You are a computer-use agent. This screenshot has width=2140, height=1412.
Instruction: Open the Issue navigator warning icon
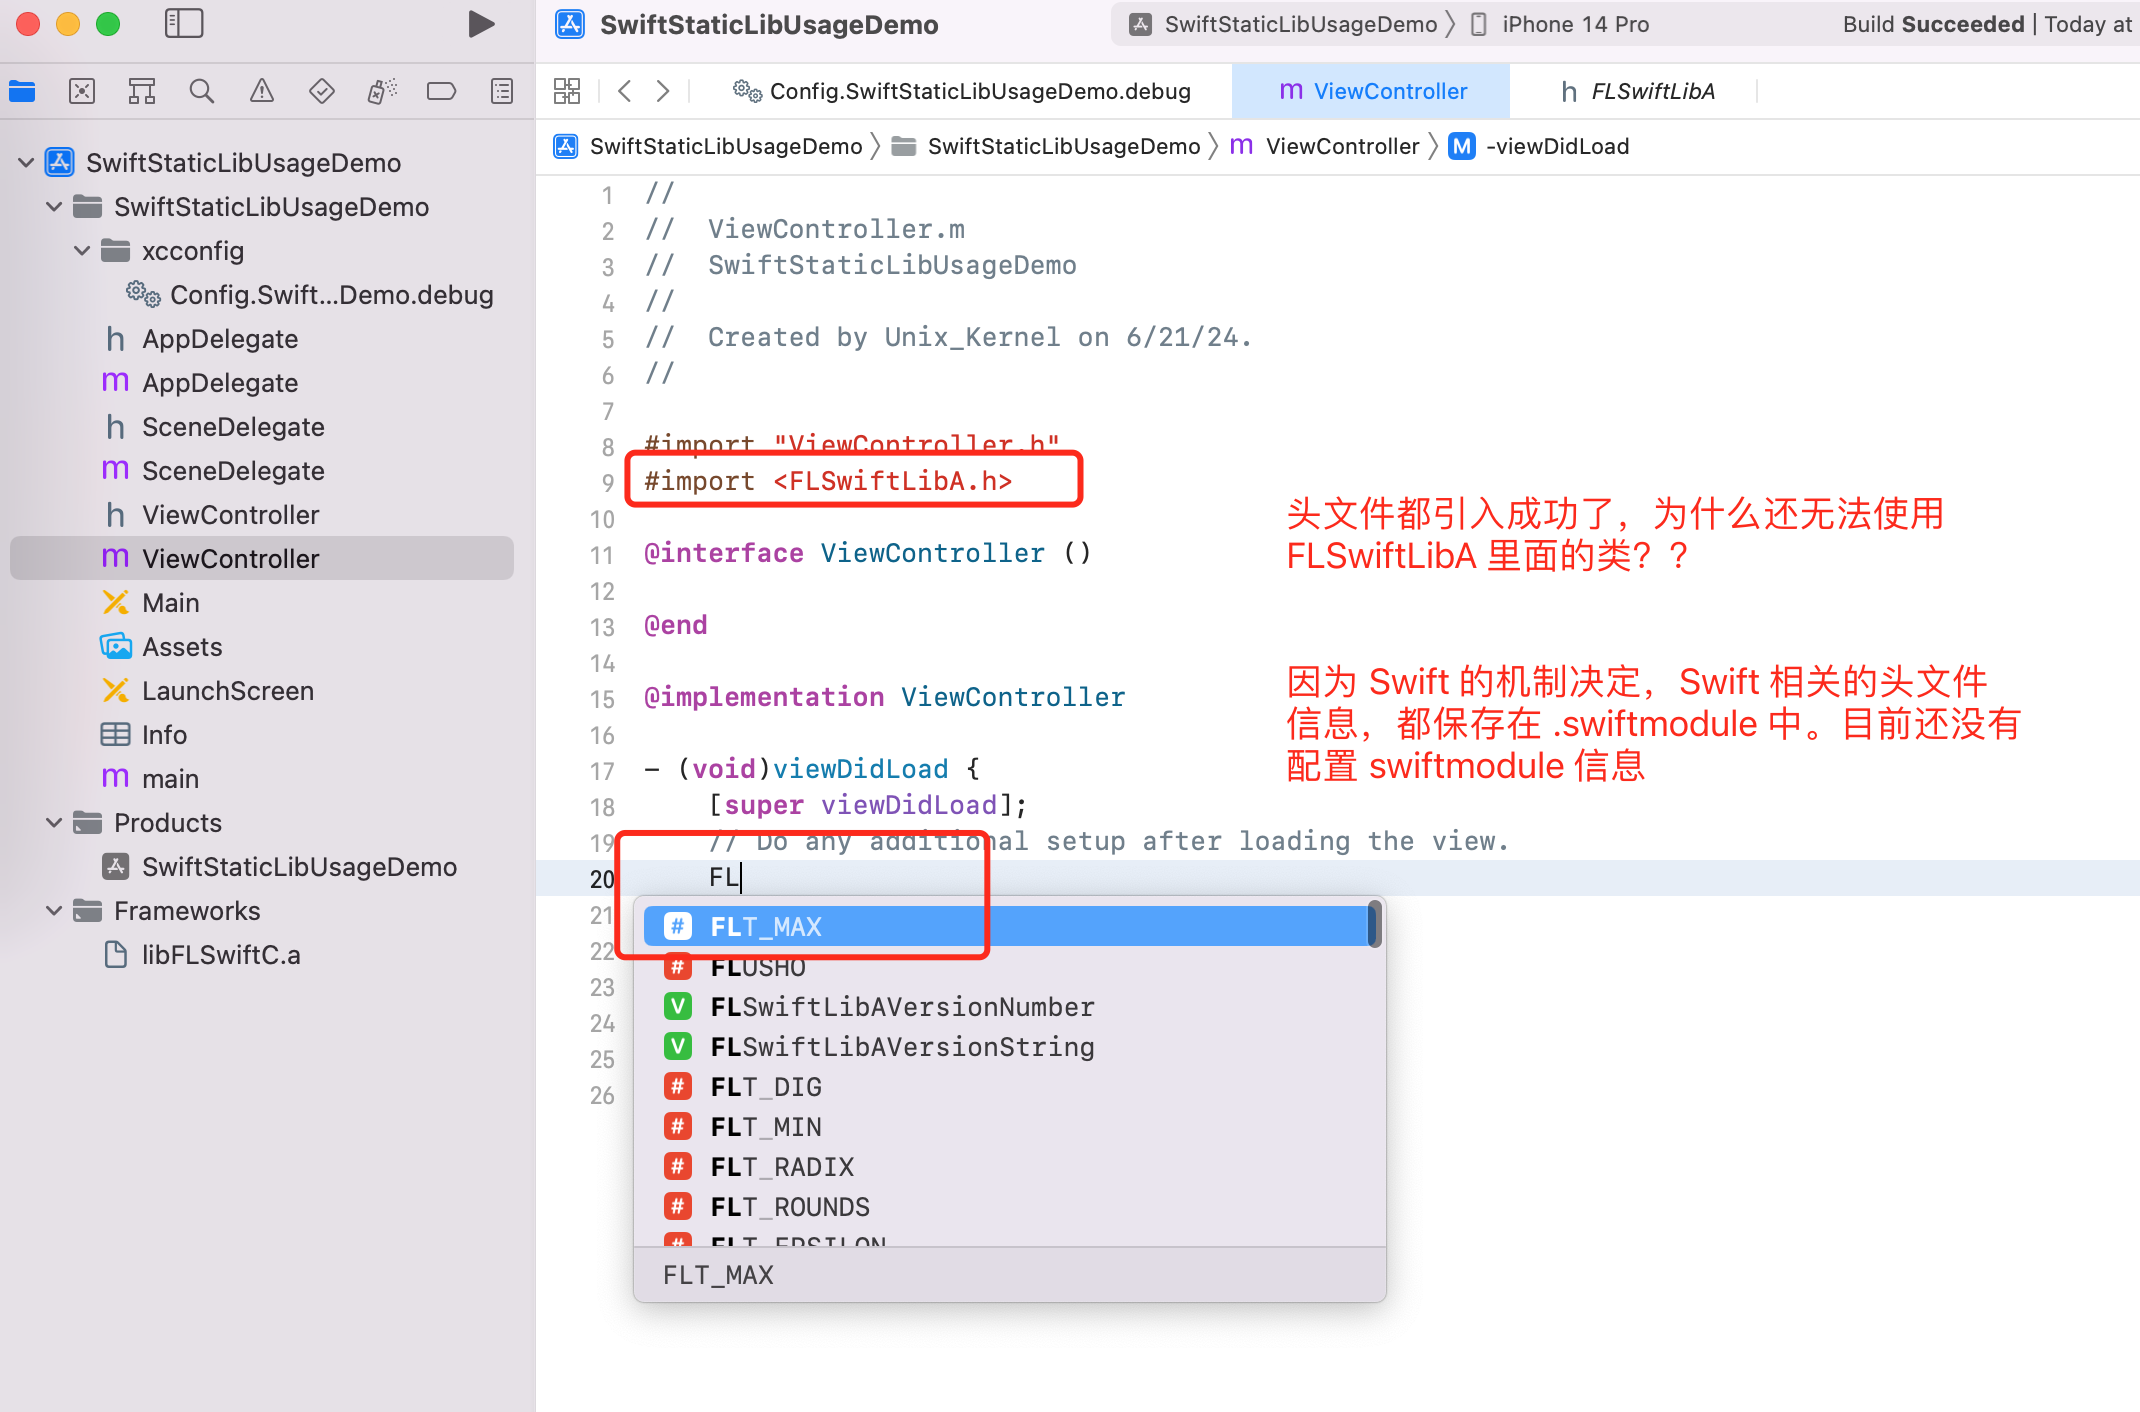pos(262,92)
